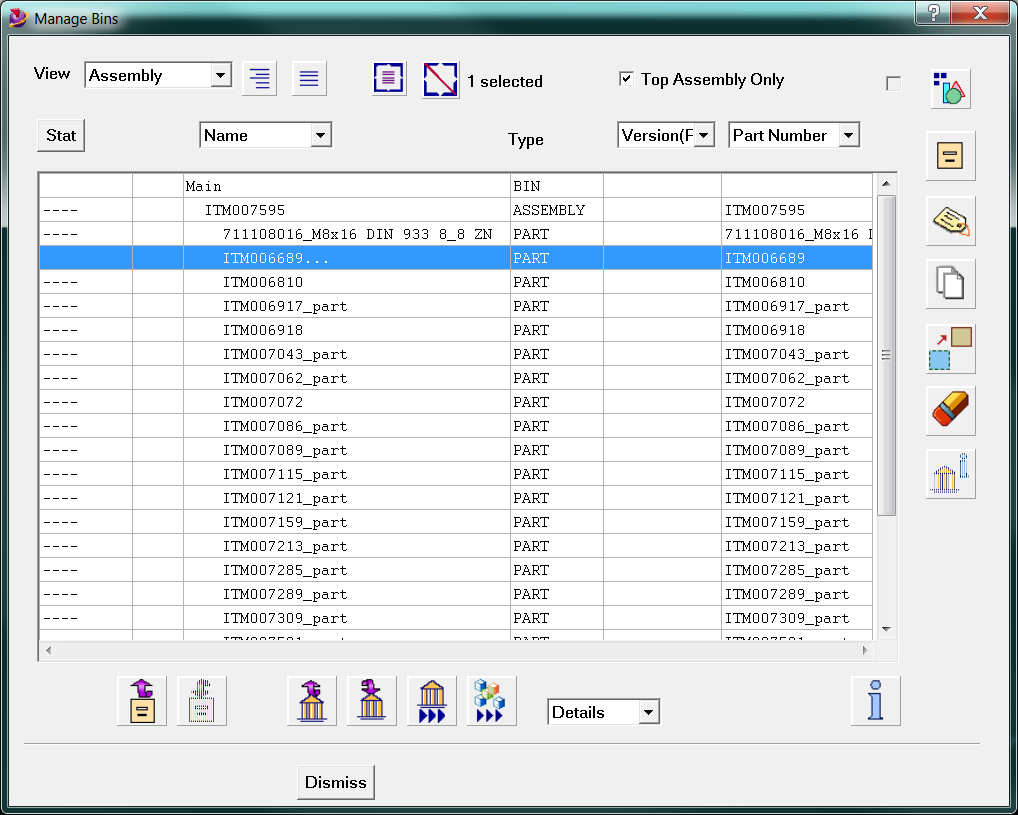
Task: Select the ITM007595 assembly row
Action: [456, 210]
